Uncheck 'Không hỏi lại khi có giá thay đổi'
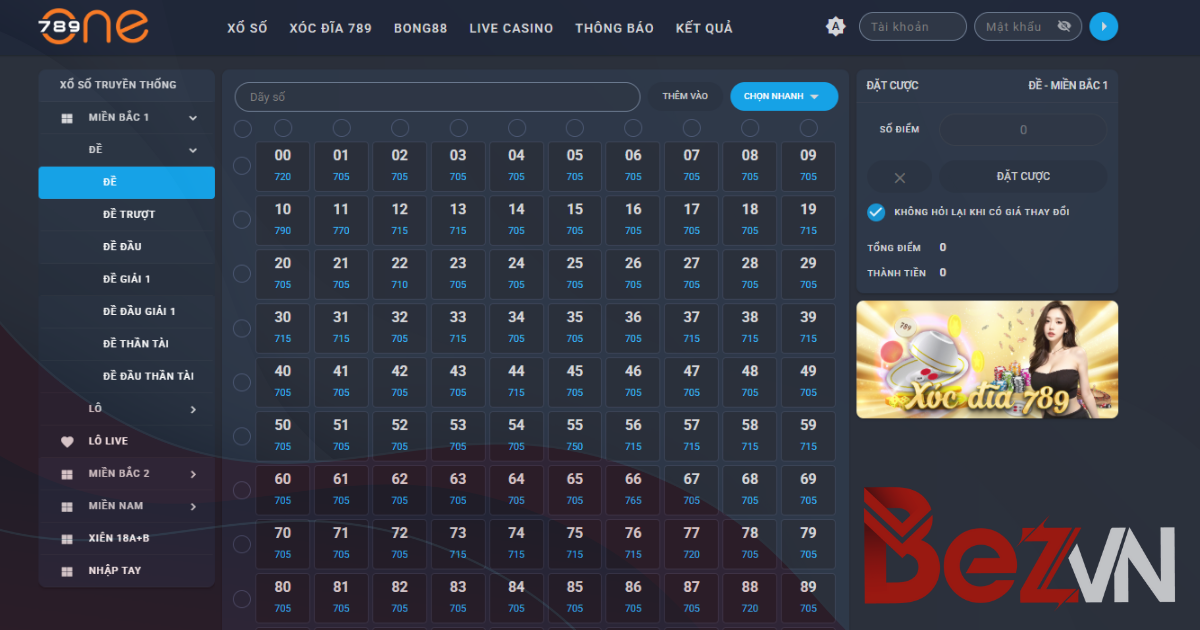The width and height of the screenshot is (1200, 630). (x=876, y=212)
